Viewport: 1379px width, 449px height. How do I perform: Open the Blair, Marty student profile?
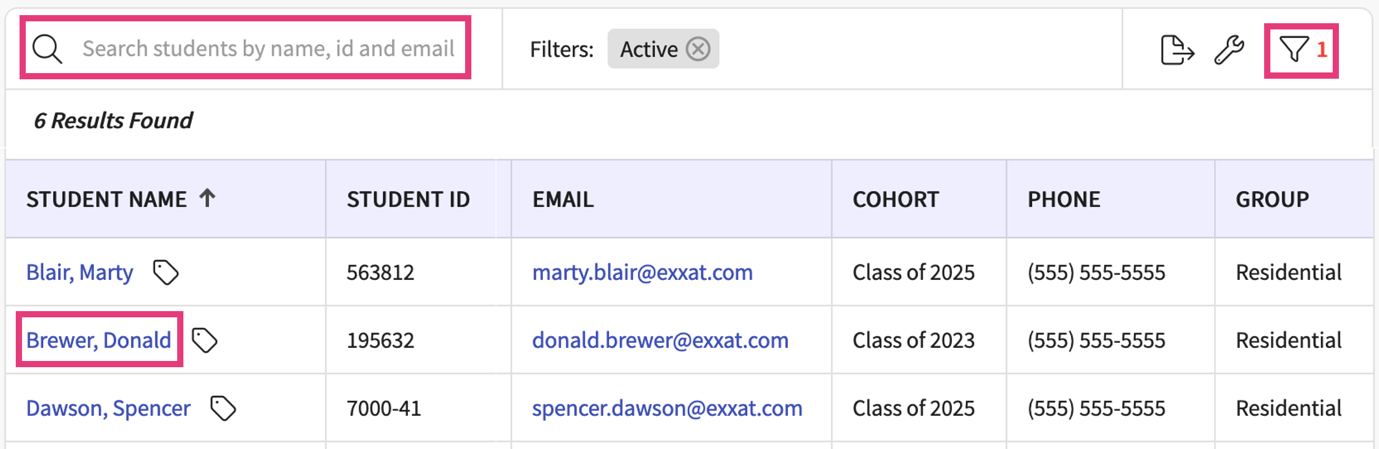[79, 272]
